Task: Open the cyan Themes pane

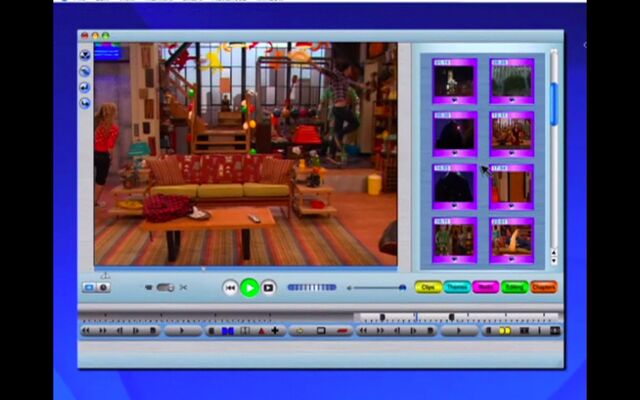Action: click(457, 287)
